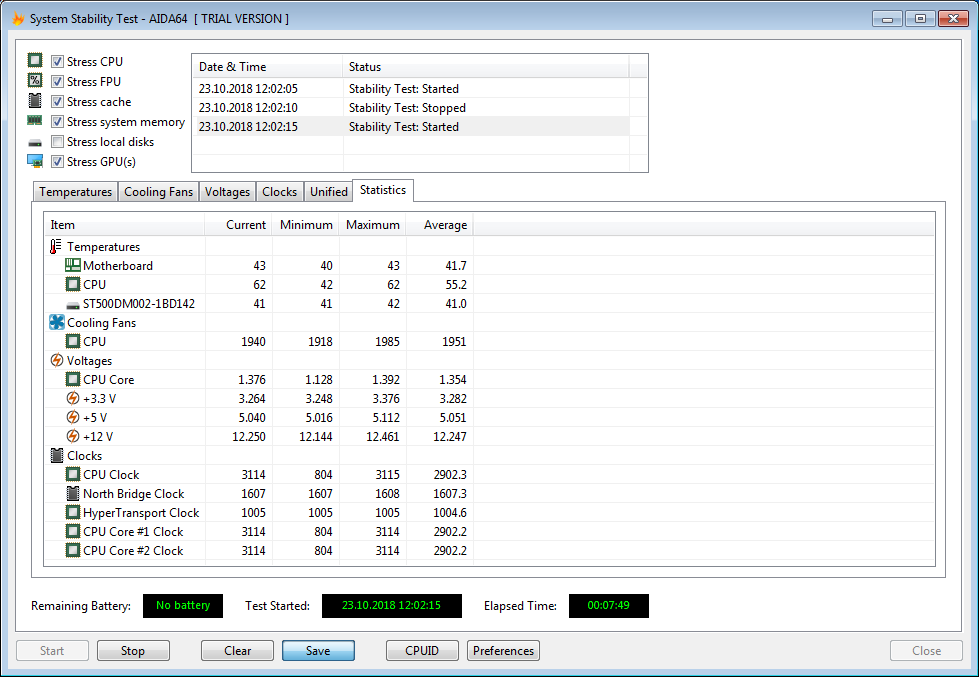Enable the Stress local disks checkbox
Viewport: 979px width, 677px height.
(x=58, y=142)
